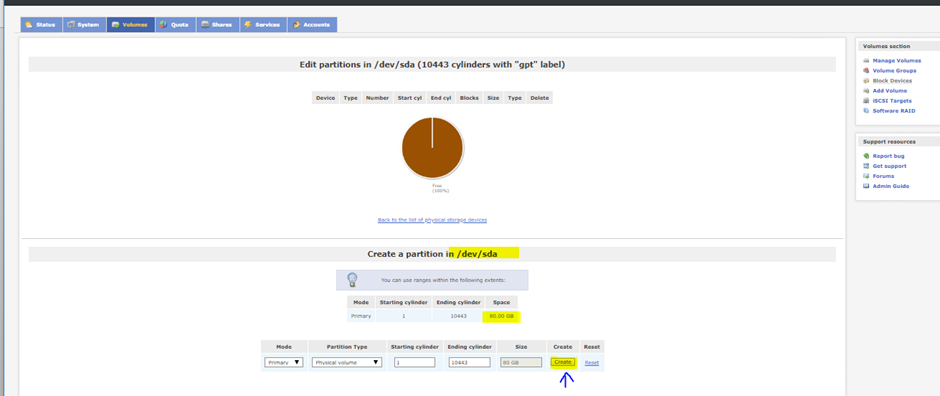Click the highlighted Create button
Image resolution: width=940 pixels, height=396 pixels.
pos(563,362)
